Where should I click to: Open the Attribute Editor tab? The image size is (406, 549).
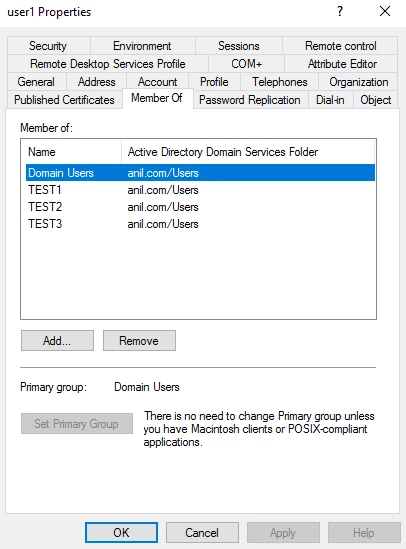(x=342, y=64)
